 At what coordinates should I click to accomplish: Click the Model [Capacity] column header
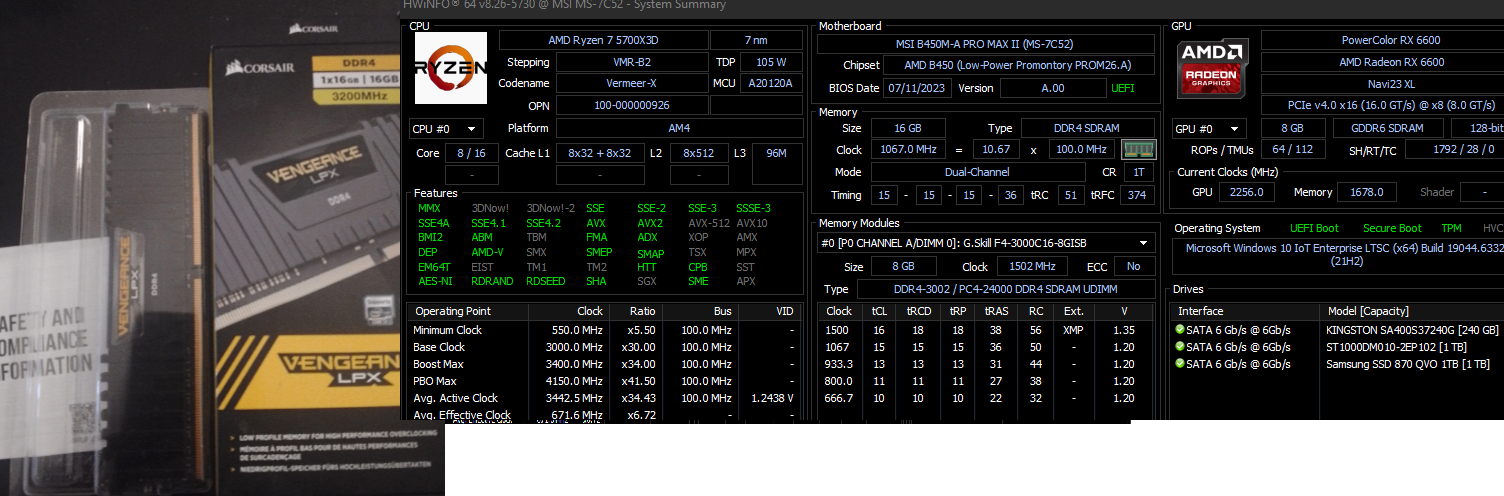coord(1369,311)
